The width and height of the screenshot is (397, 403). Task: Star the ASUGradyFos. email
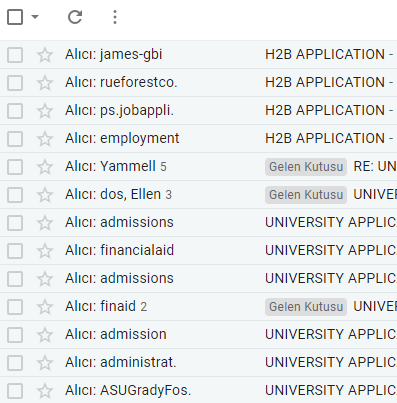pyautogui.click(x=45, y=391)
